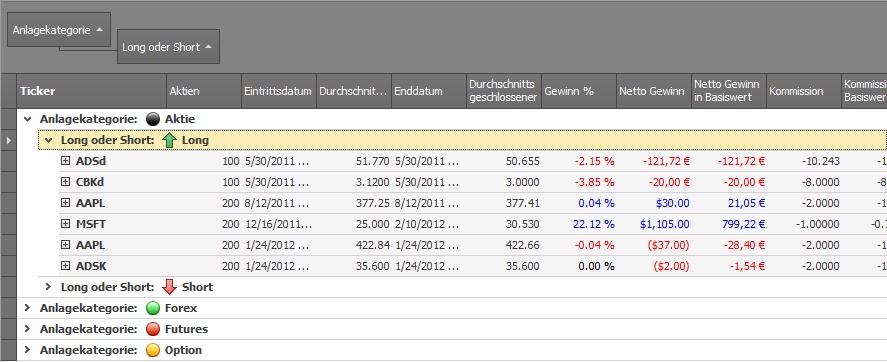Click the ($37.00) net profit cell
The width and height of the screenshot is (887, 362).
pos(654,245)
